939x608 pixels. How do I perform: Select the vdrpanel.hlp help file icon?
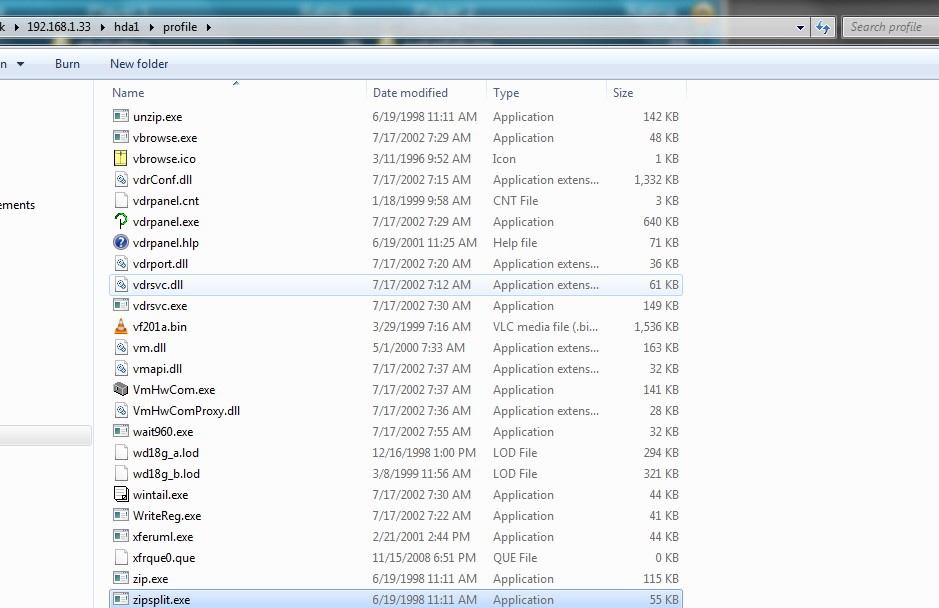point(122,243)
